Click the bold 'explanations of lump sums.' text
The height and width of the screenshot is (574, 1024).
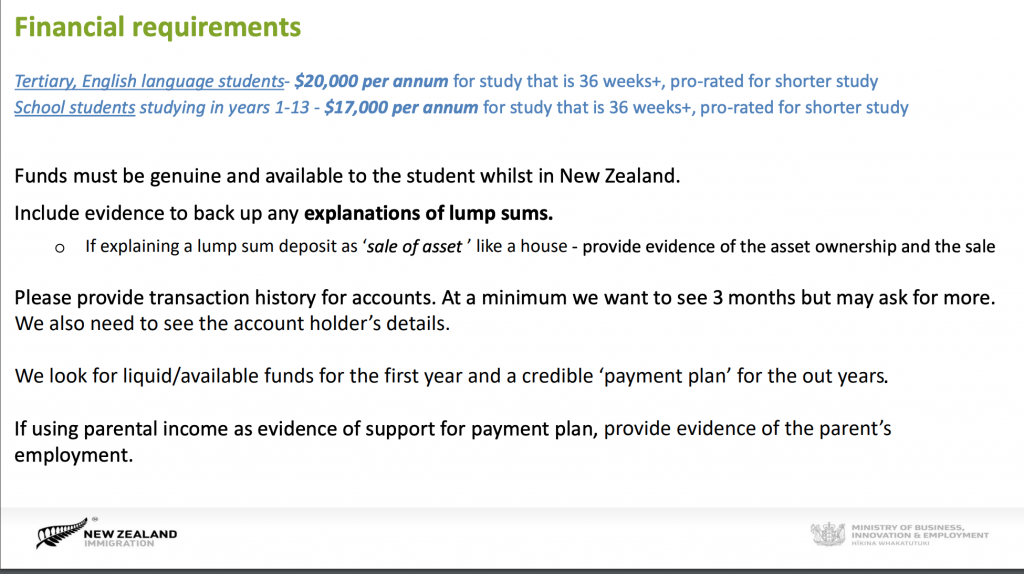click(428, 212)
